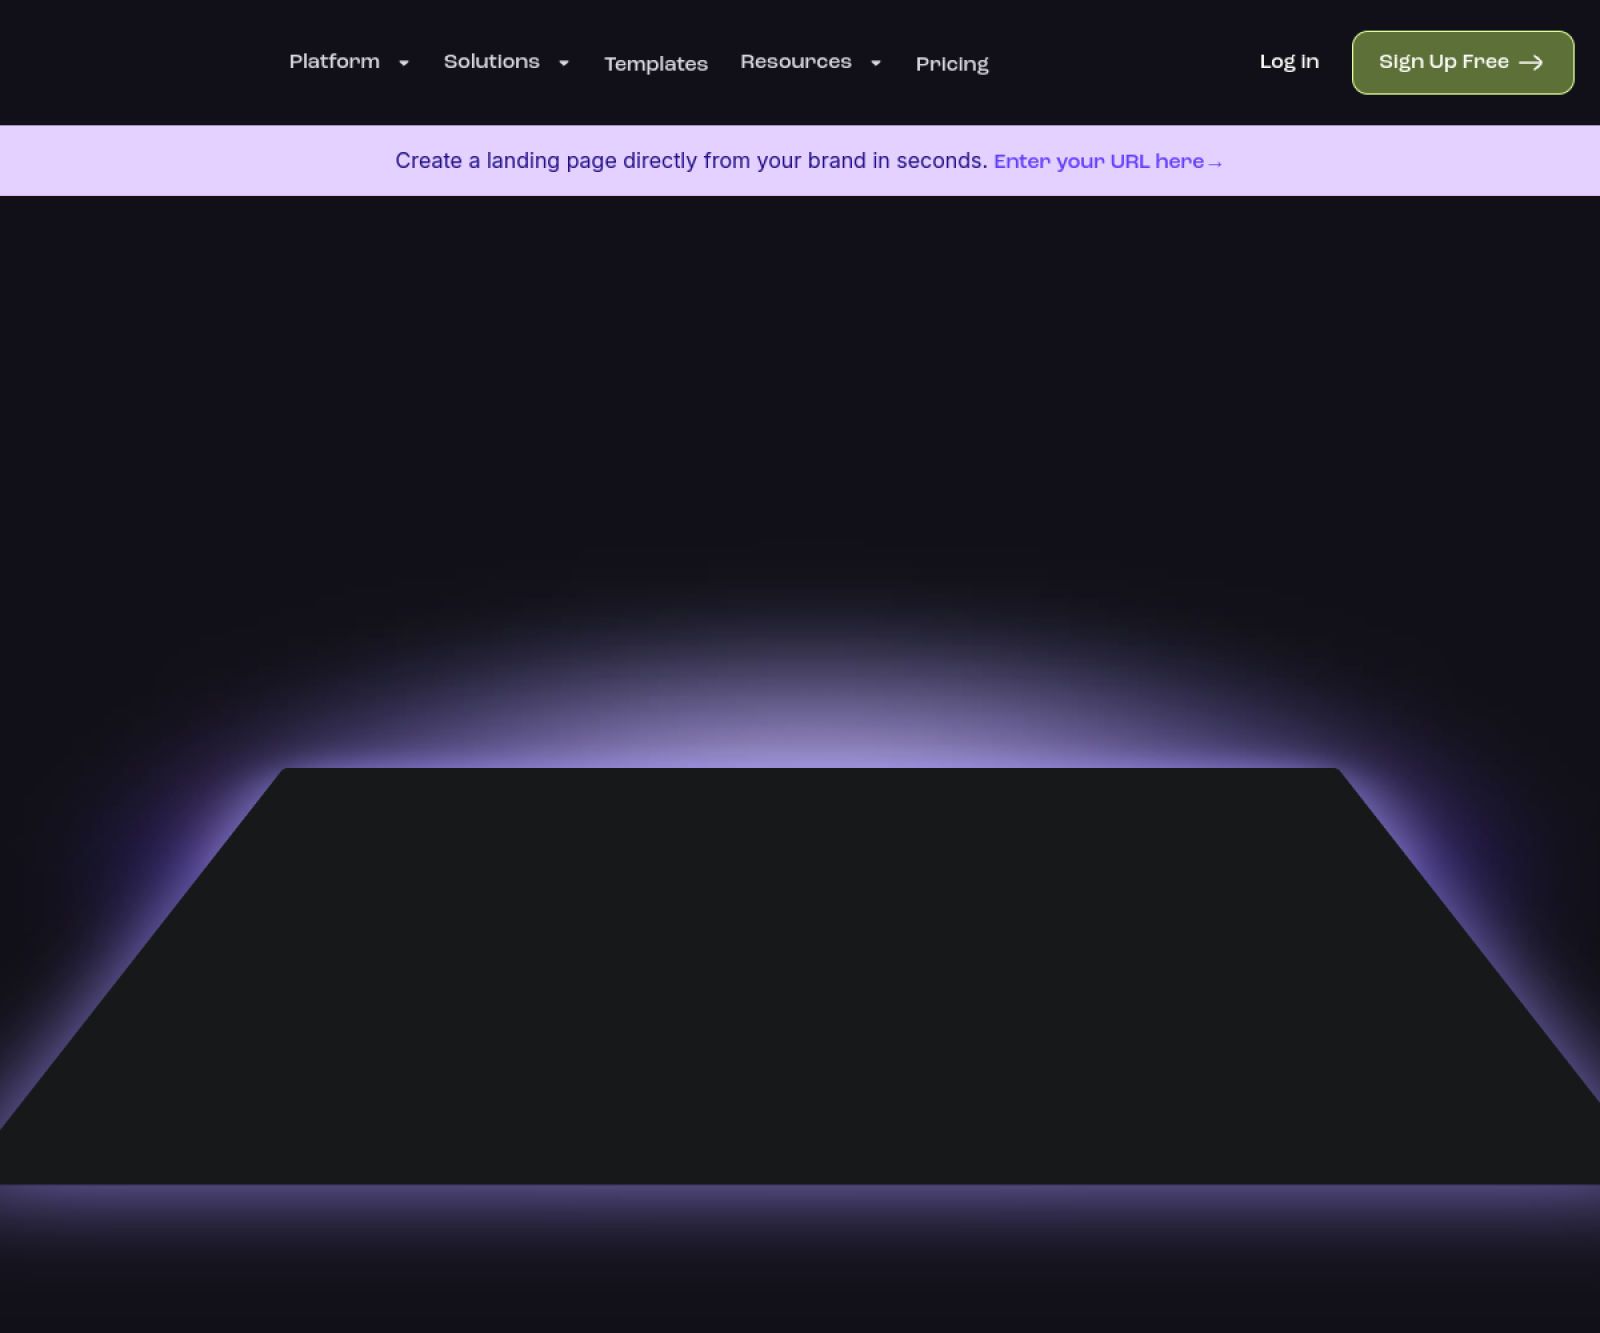Image resolution: width=1600 pixels, height=1333 pixels.
Task: Open the Pricing page
Action: [x=951, y=64]
